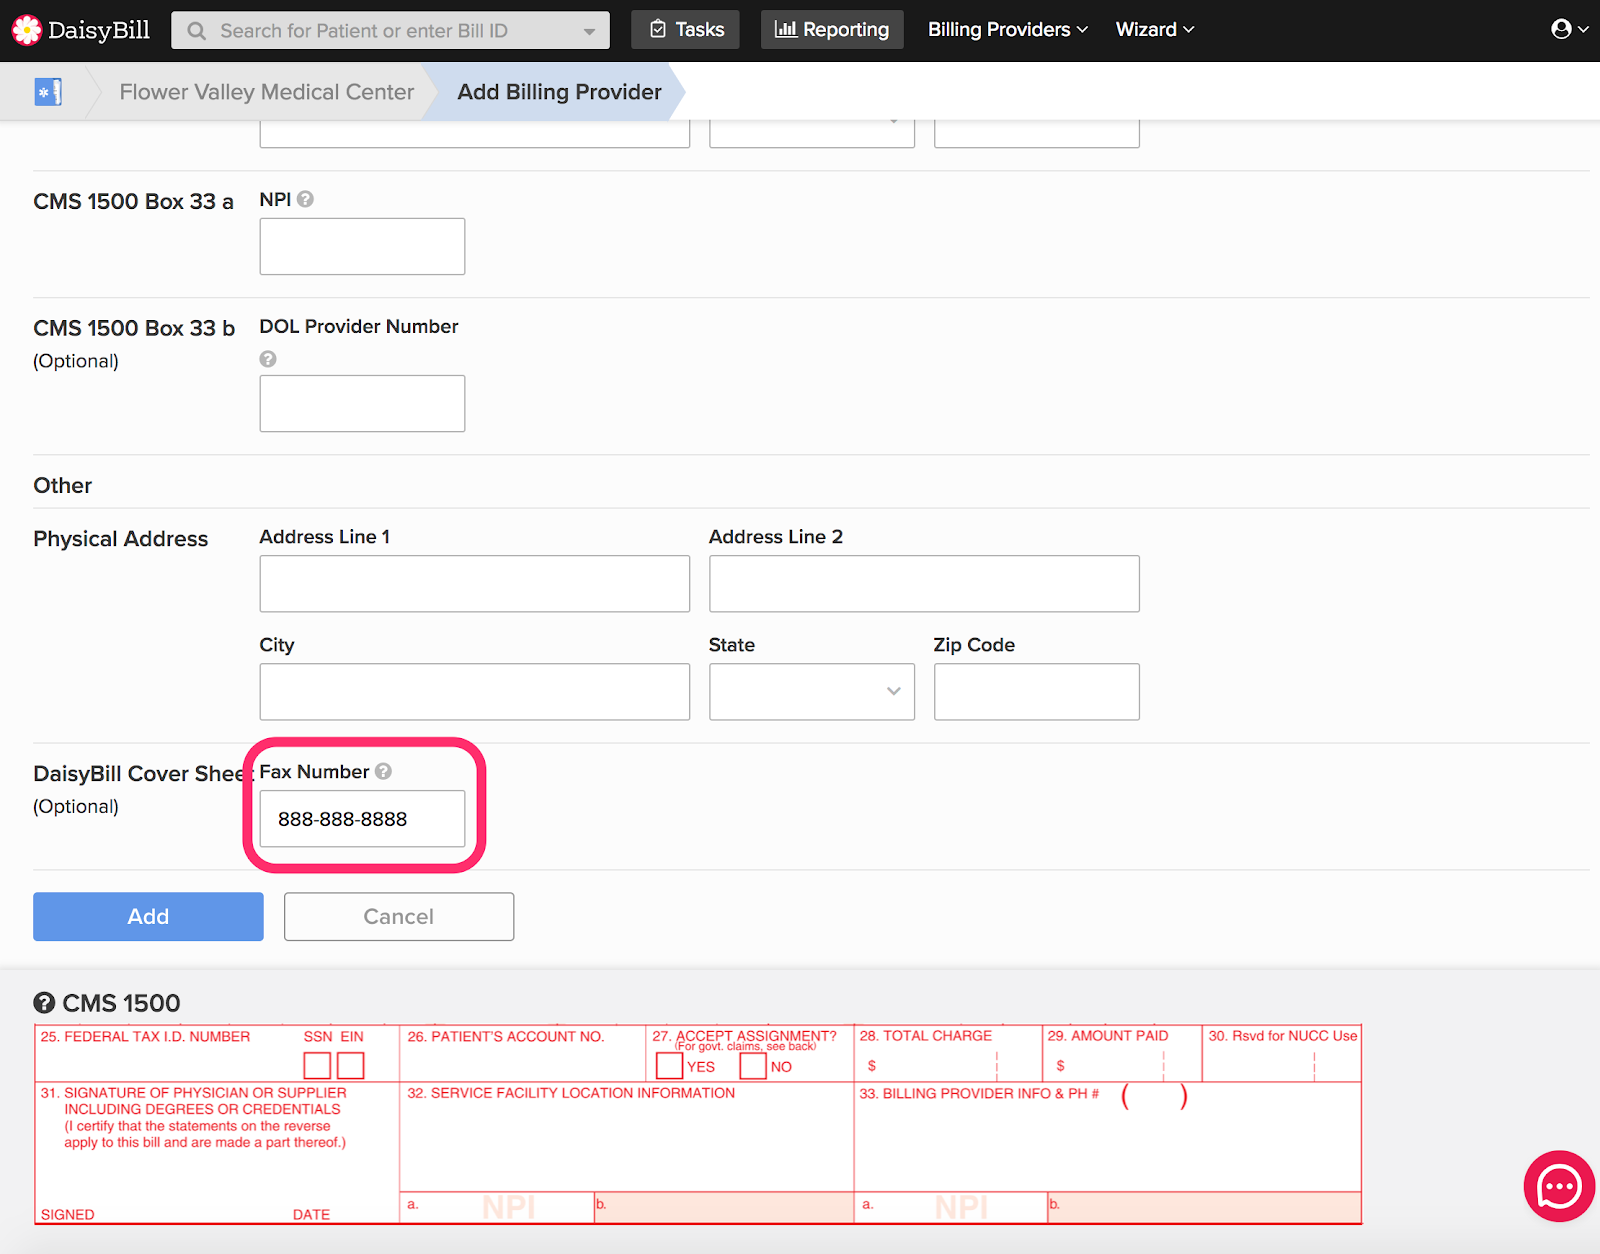Click the '32. SERVICE FACILITY LOCATION INFORMATION' text

571,1093
